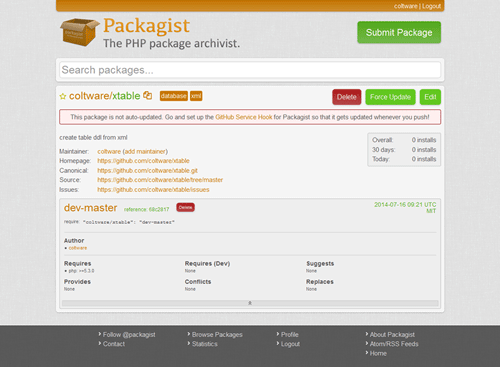The width and height of the screenshot is (500, 367).
Task: Delete the dev-master version
Action: click(x=185, y=207)
